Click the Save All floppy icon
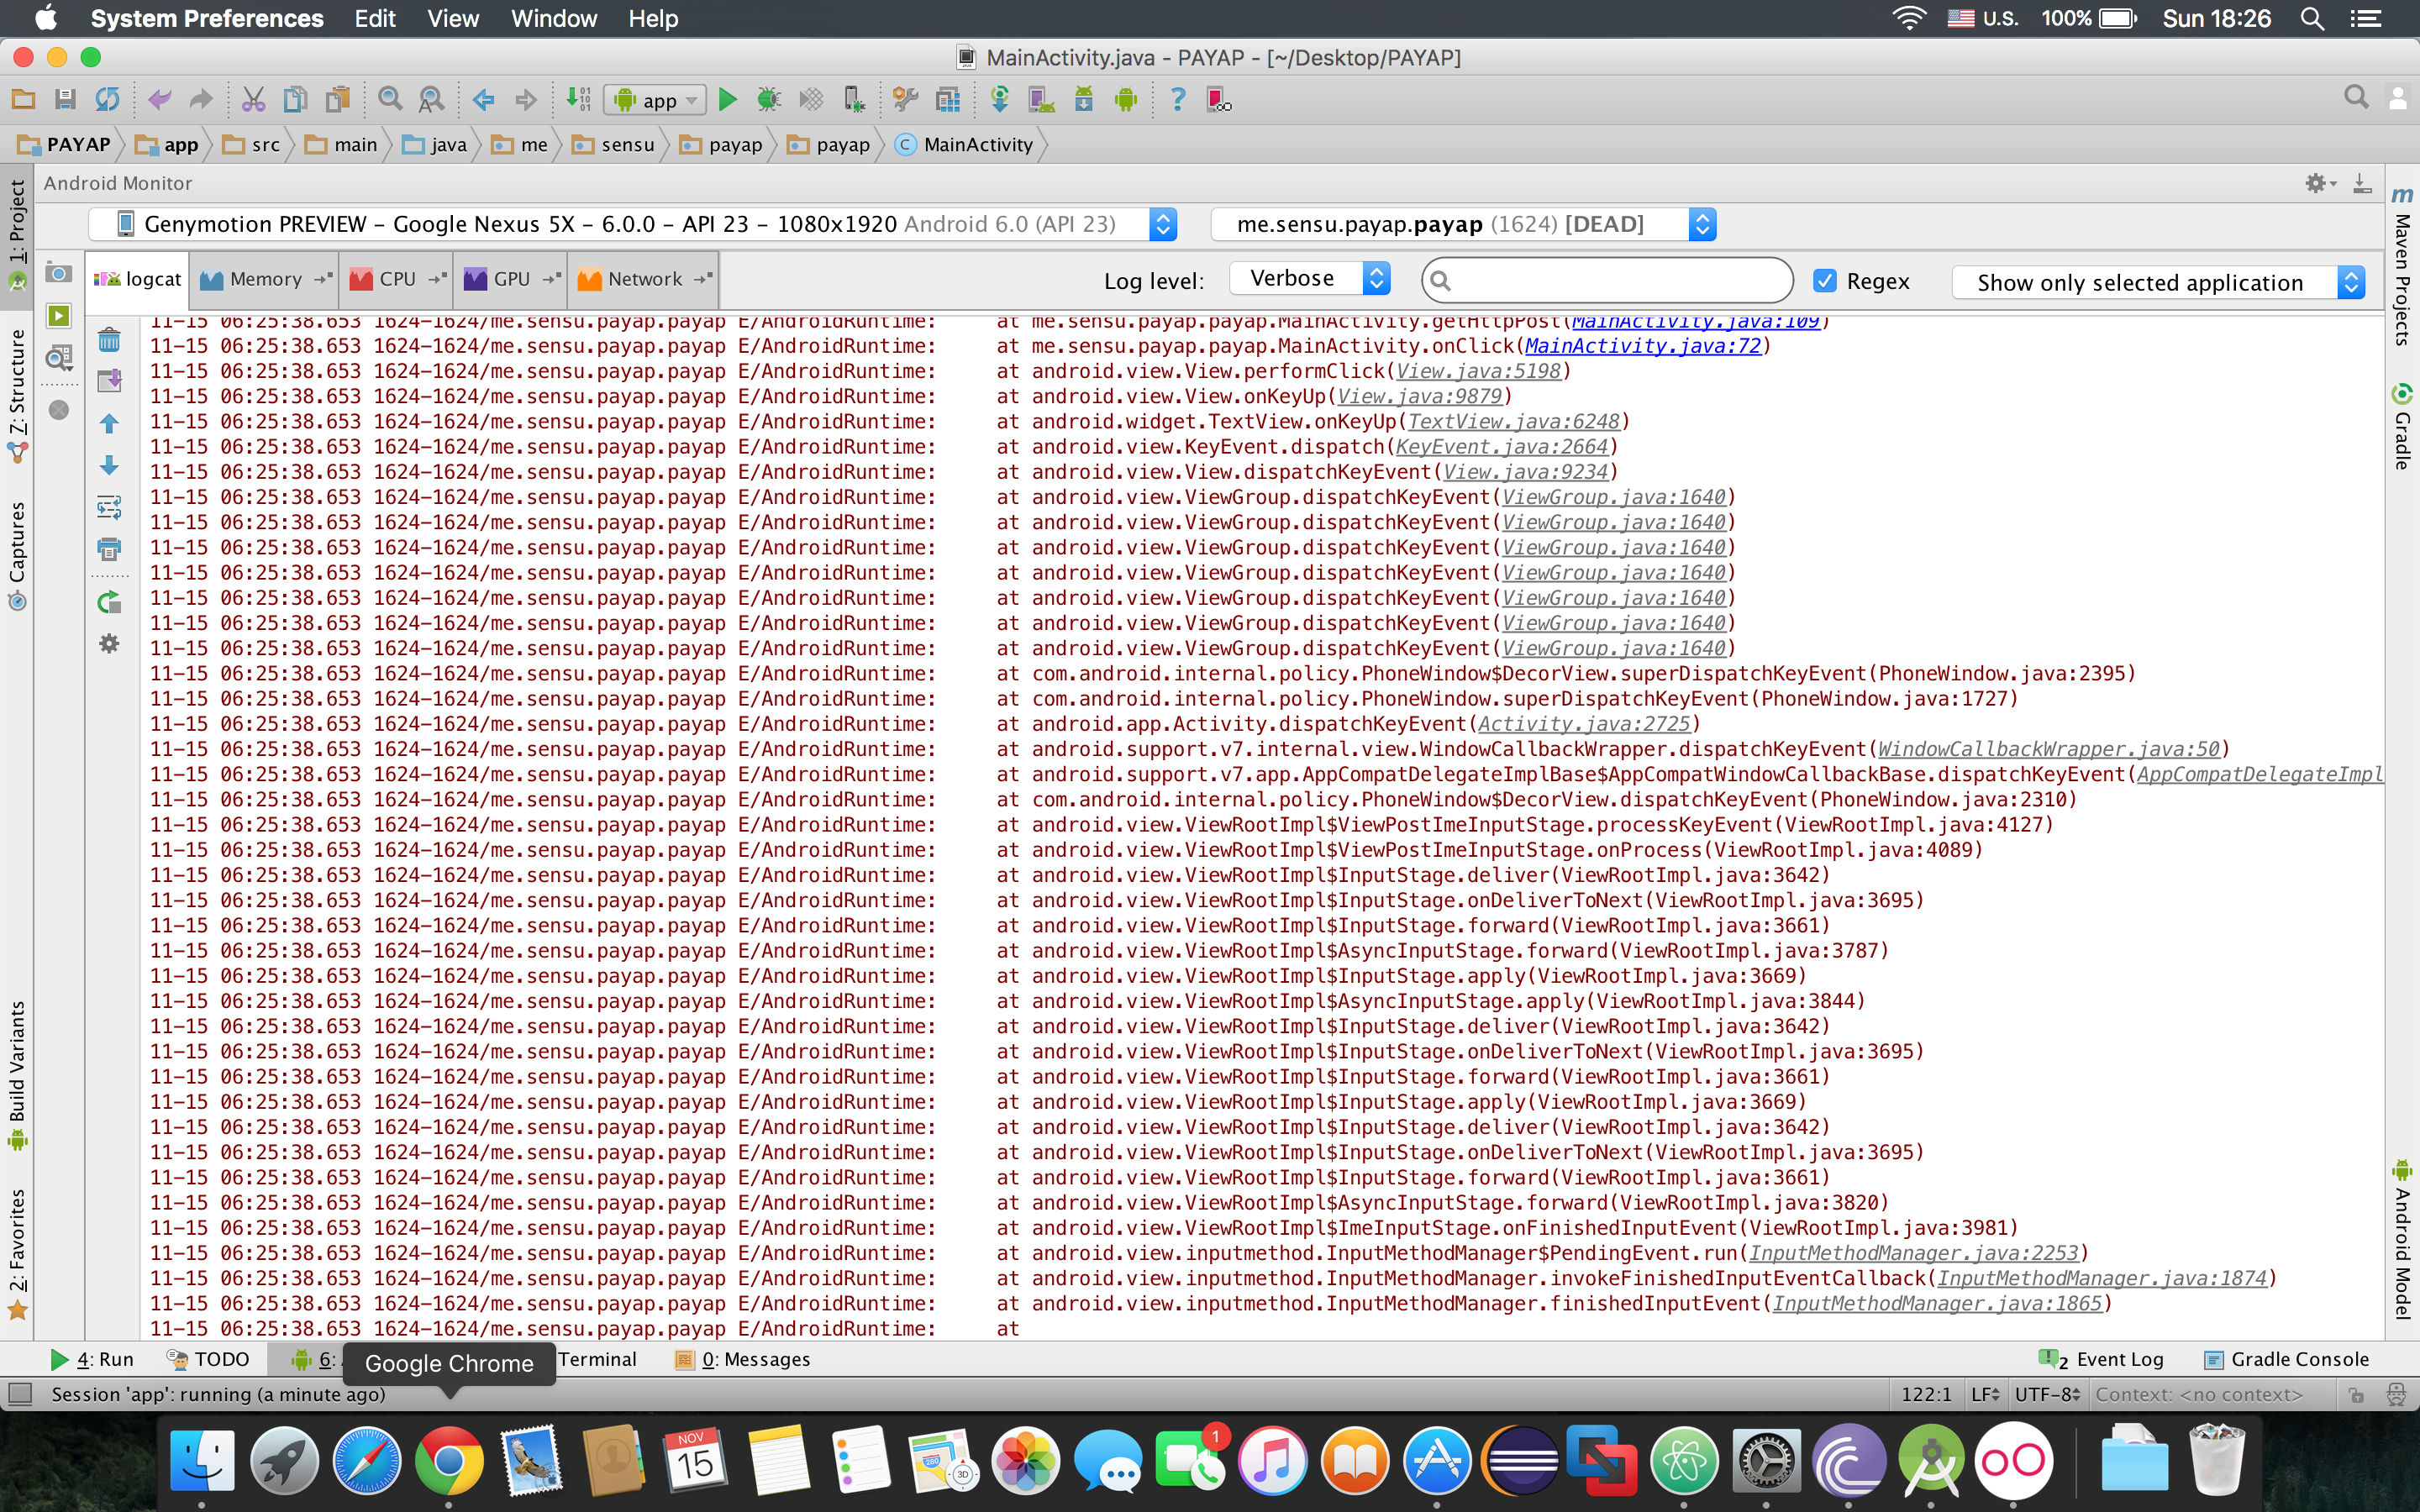Viewport: 2420px width, 1512px height. click(65, 99)
